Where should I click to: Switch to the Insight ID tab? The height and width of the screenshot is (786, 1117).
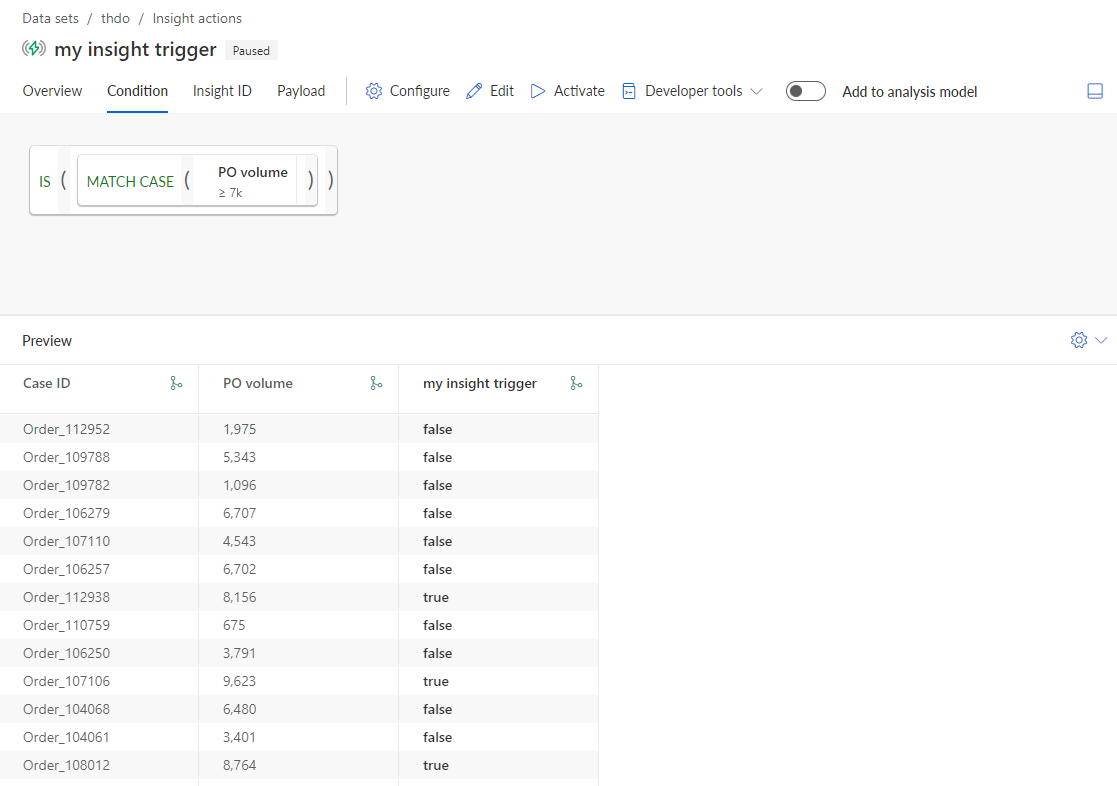click(222, 91)
